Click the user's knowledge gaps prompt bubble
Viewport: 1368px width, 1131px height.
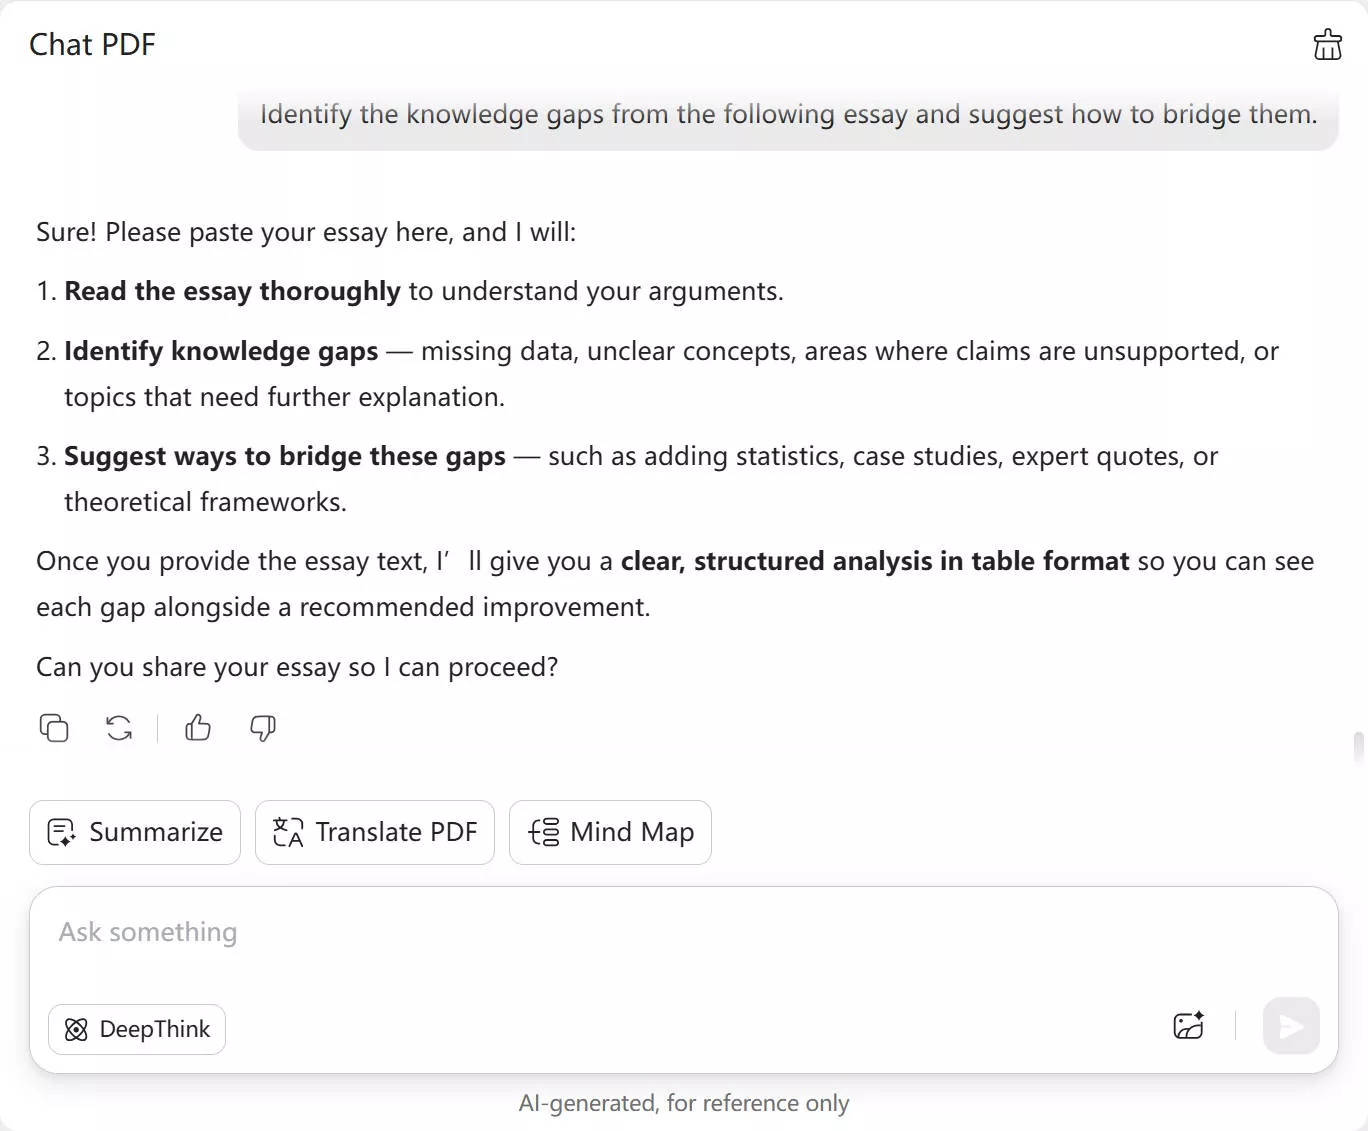788,115
